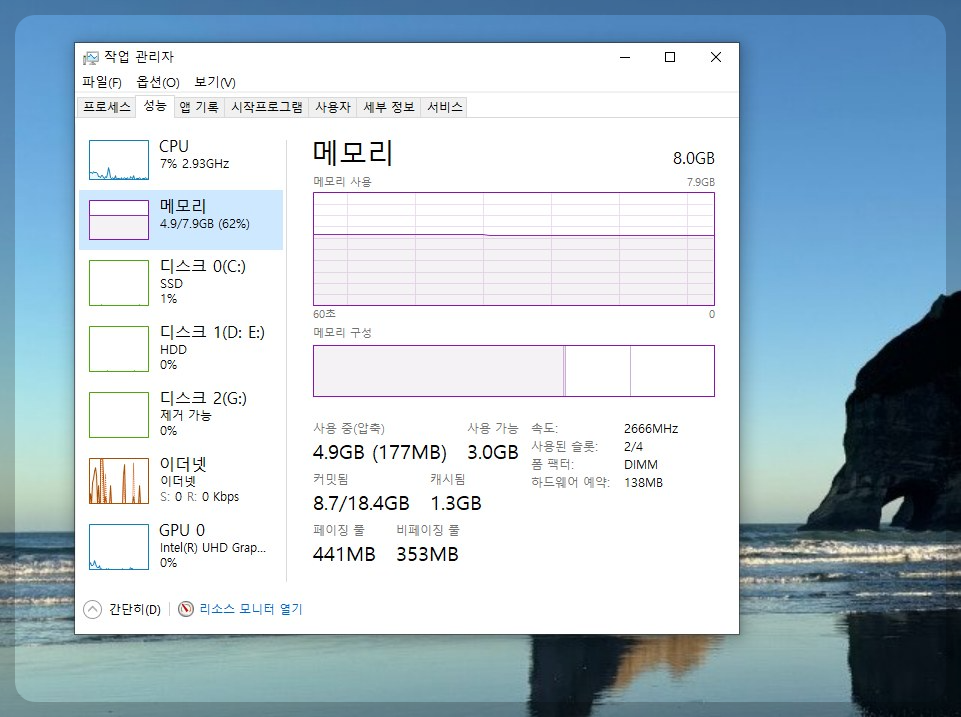Screen dimensions: 961x717
Task: Select the GPU 0 graph thumbnail
Action: pyautogui.click(x=119, y=547)
